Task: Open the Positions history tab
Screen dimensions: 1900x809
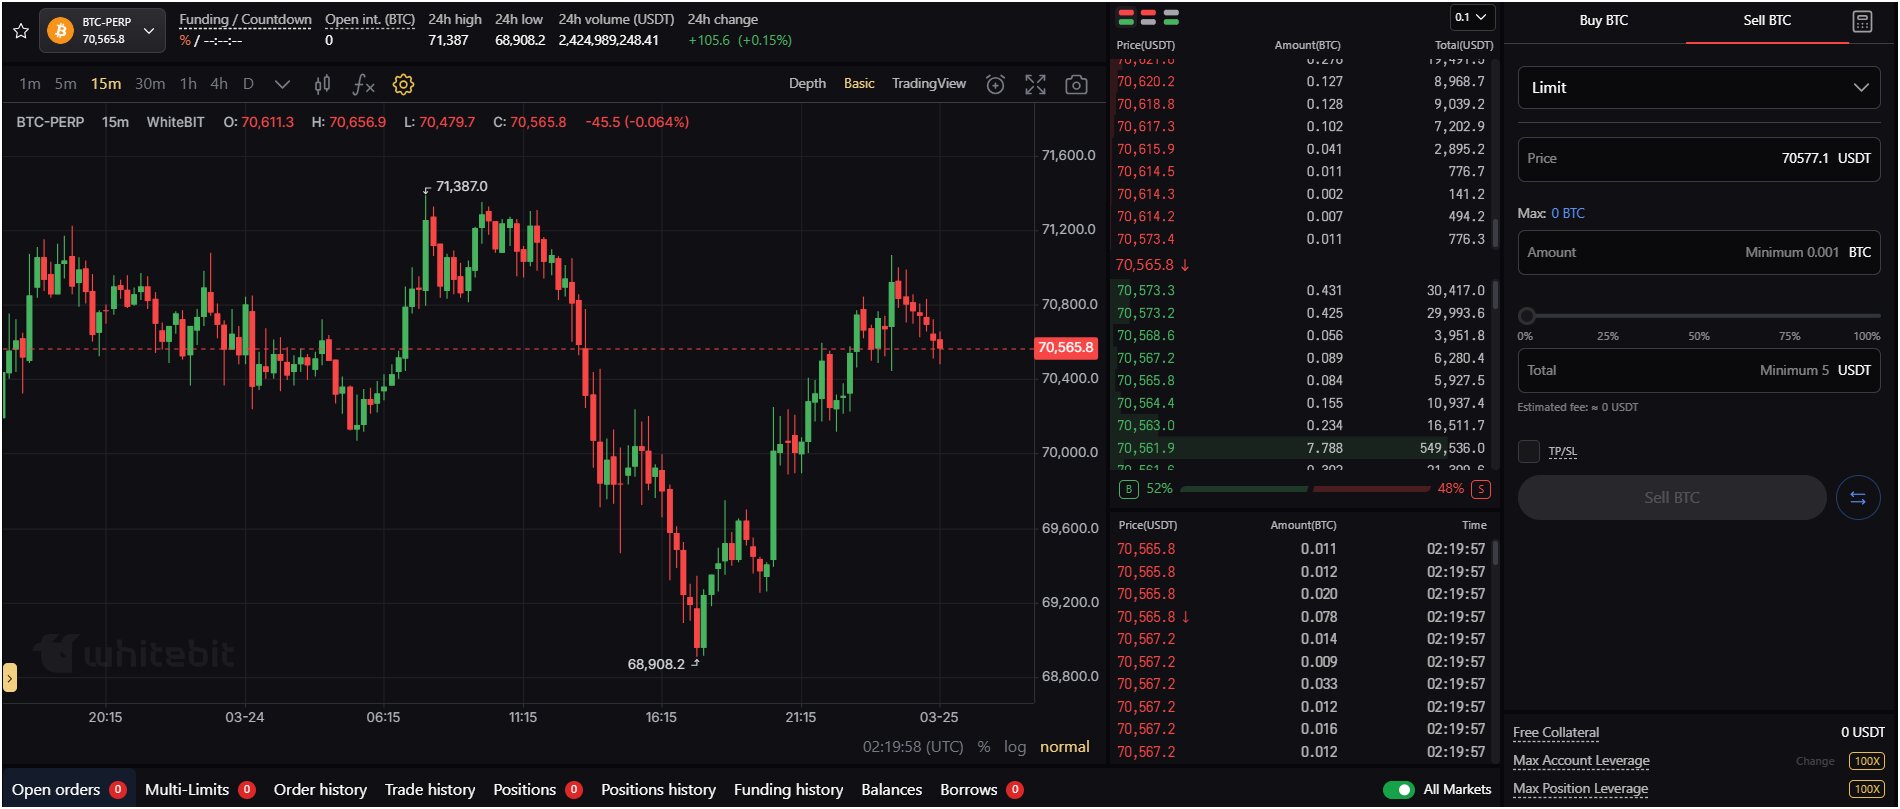Action: pyautogui.click(x=658, y=790)
